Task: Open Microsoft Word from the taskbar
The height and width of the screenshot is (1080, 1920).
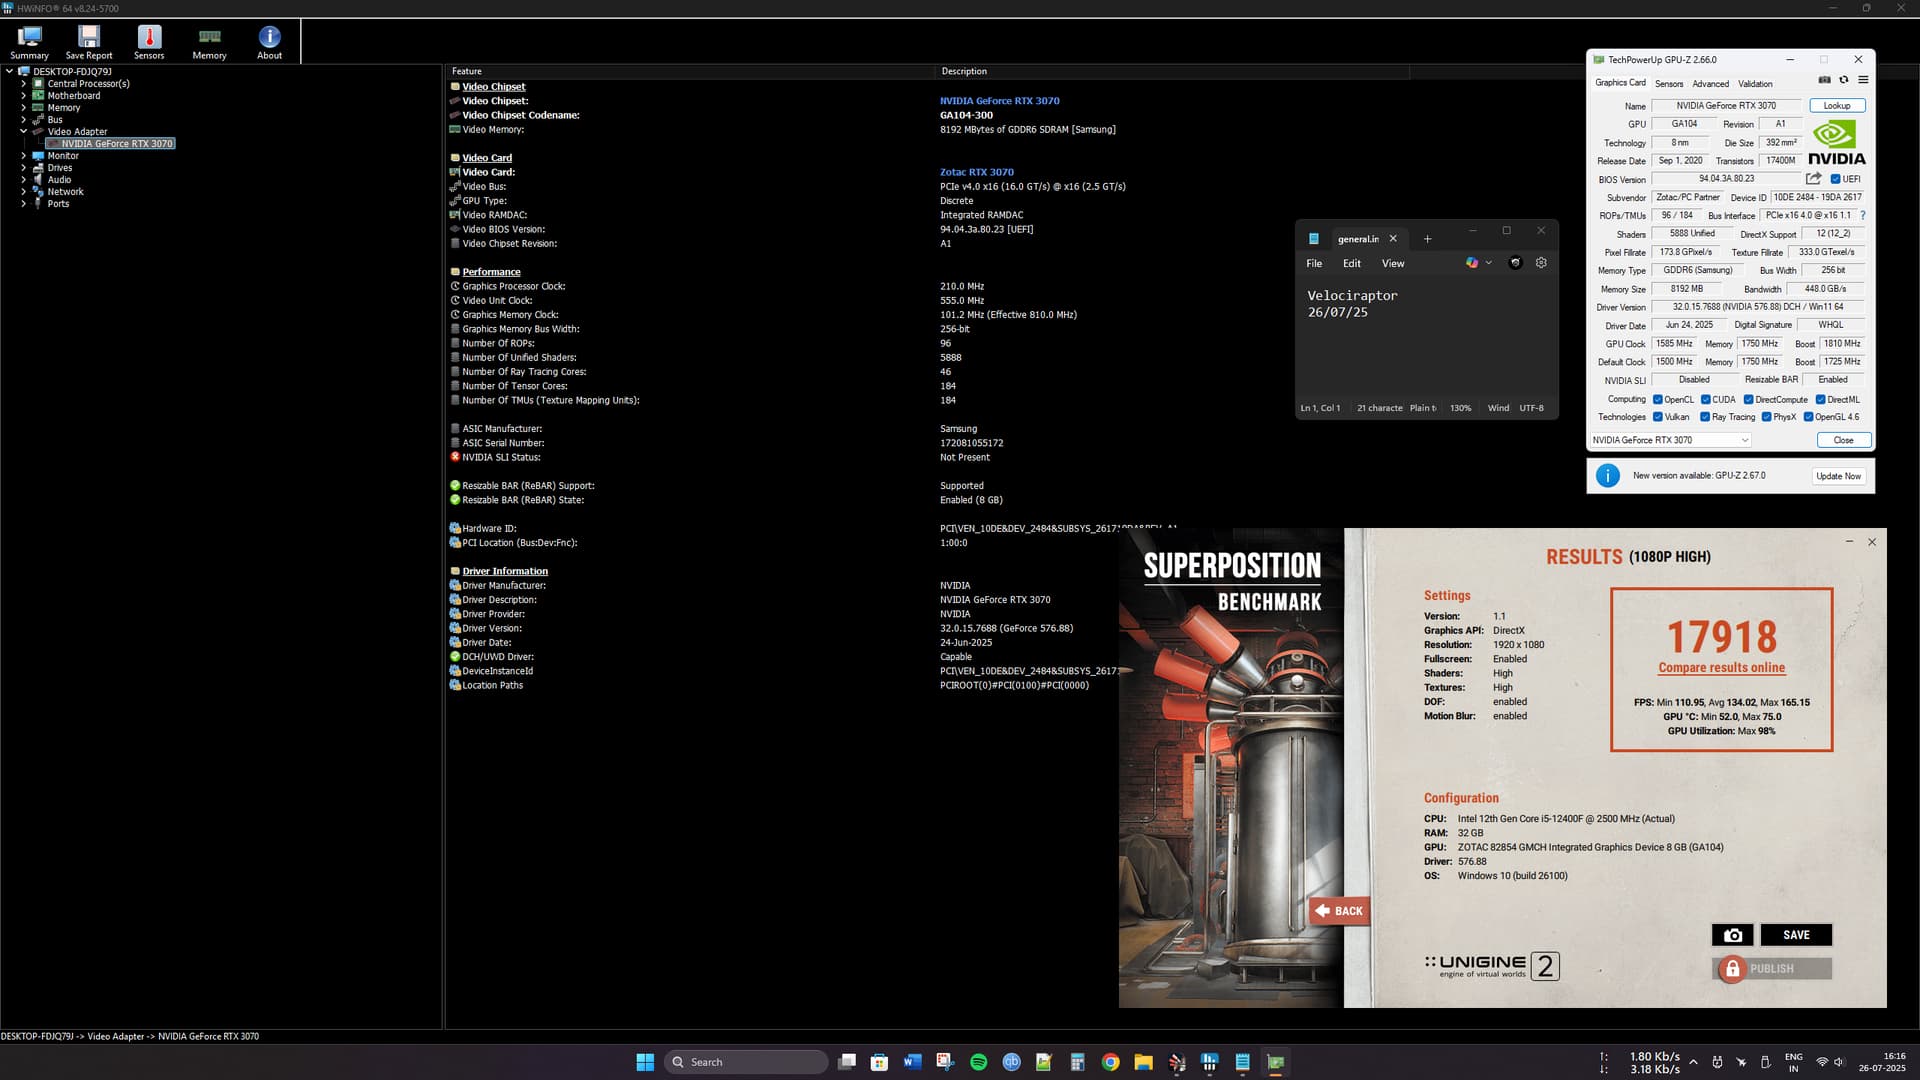Action: 912,1062
